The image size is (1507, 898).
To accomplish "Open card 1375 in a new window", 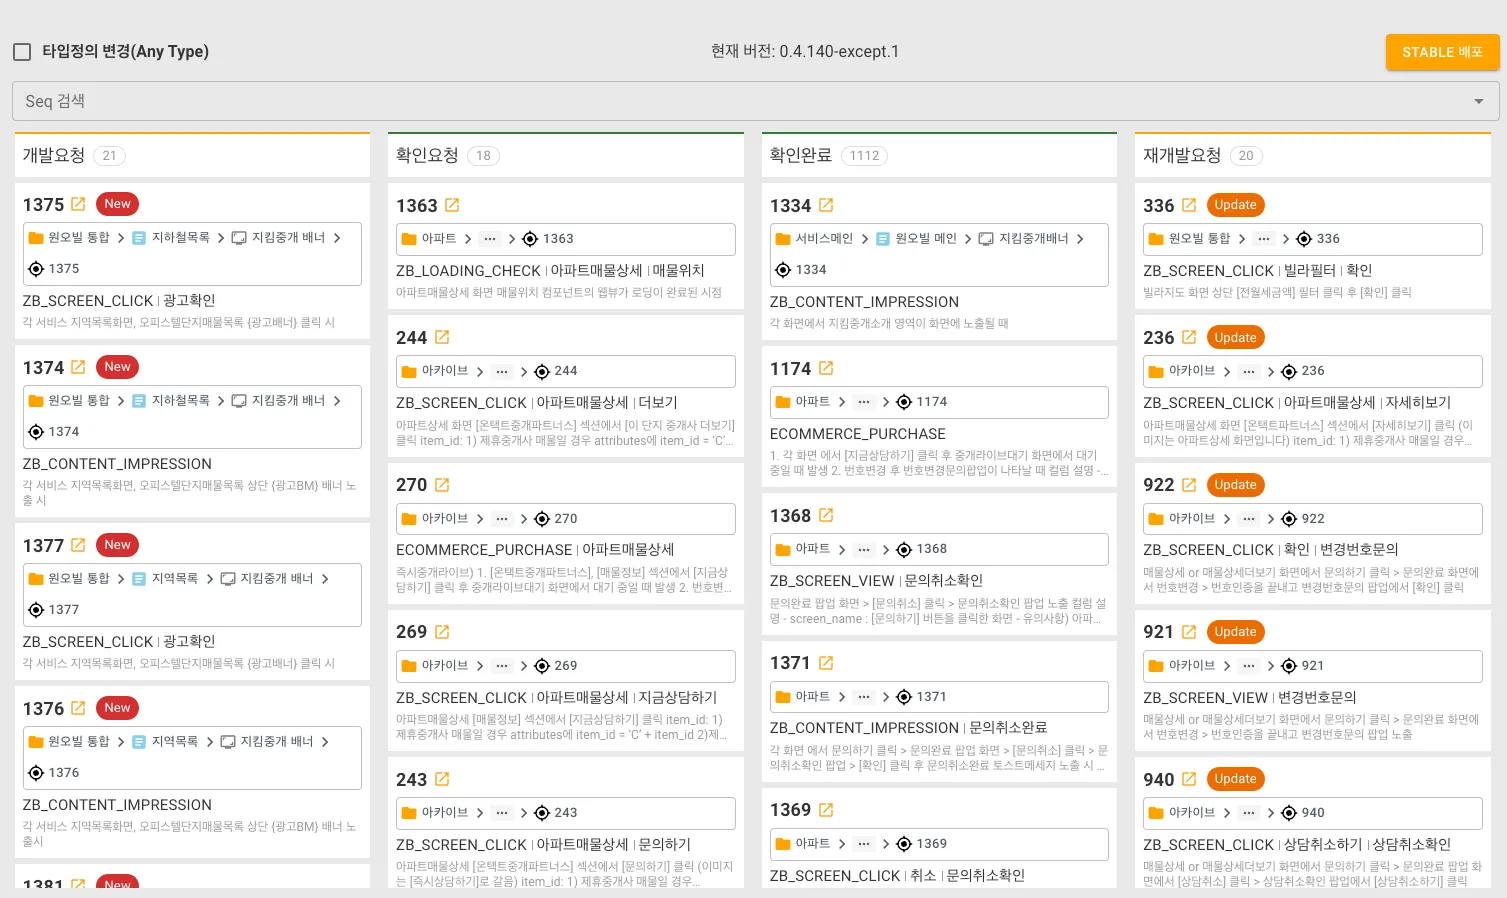I will pos(78,204).
